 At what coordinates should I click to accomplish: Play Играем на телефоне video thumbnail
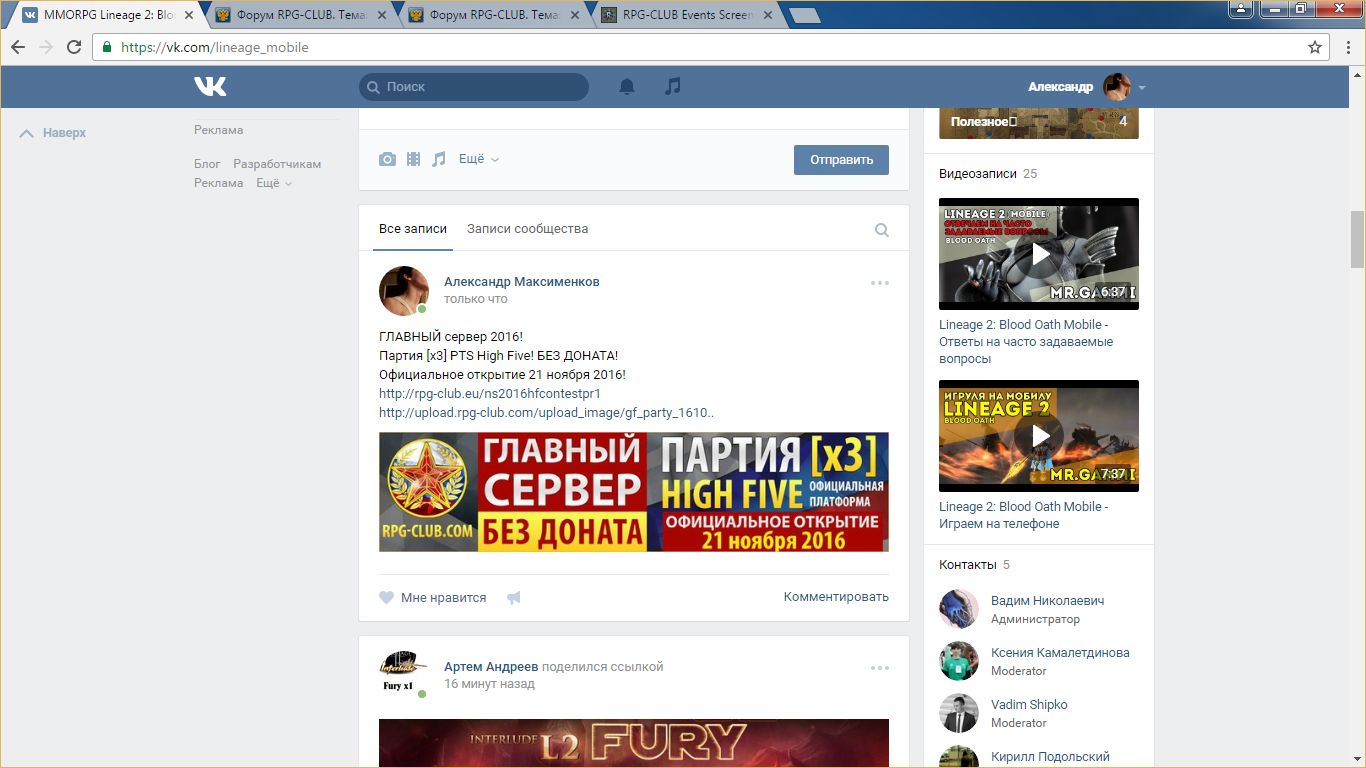point(1039,436)
